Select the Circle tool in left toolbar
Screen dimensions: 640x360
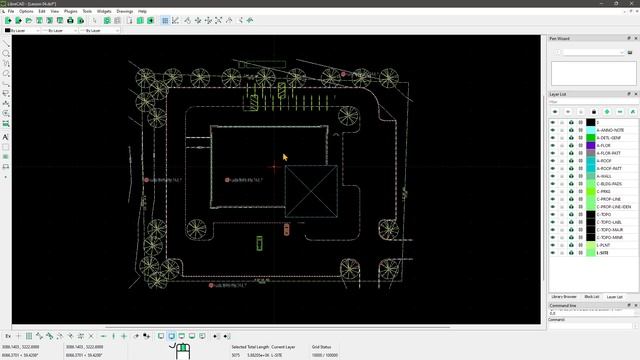click(x=6, y=53)
